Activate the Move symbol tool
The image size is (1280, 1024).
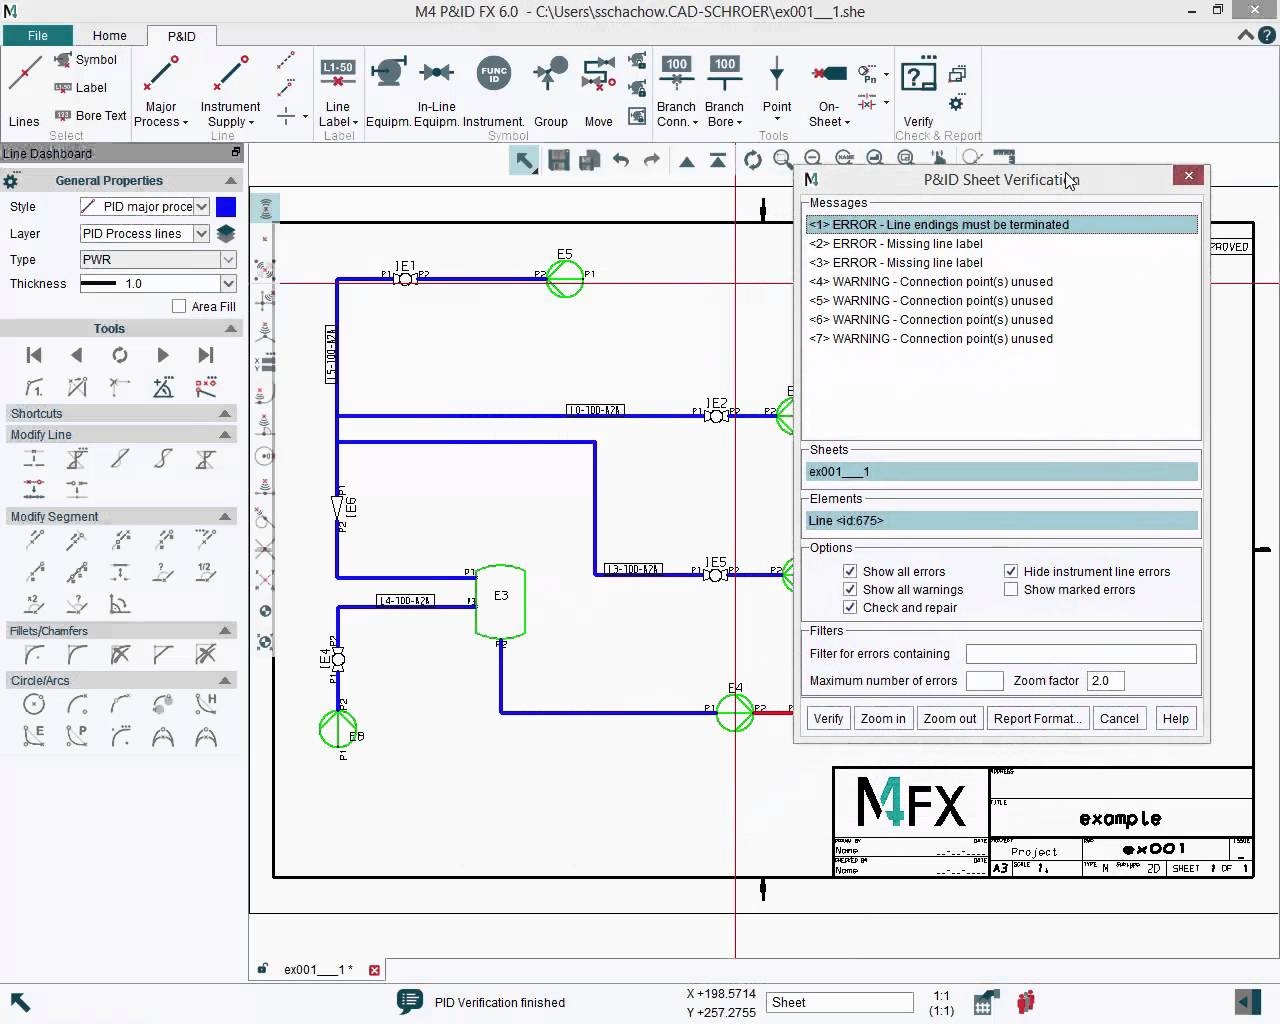tap(599, 92)
